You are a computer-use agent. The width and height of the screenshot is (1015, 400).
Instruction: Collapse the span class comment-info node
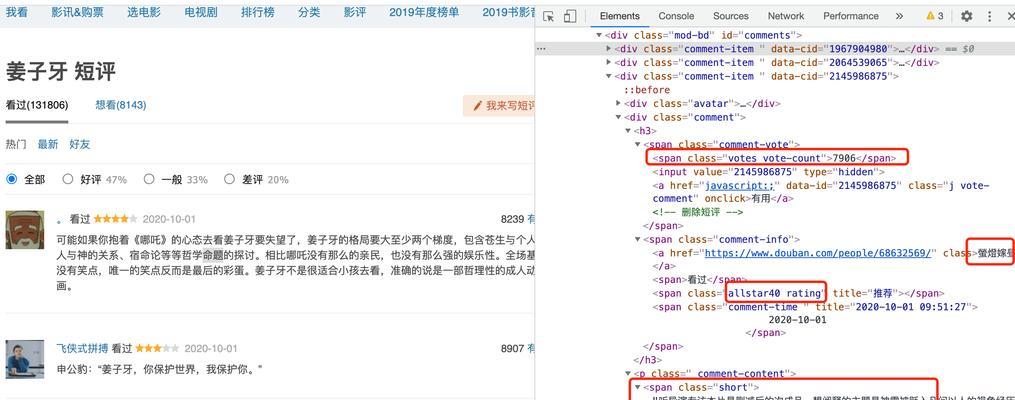point(638,239)
